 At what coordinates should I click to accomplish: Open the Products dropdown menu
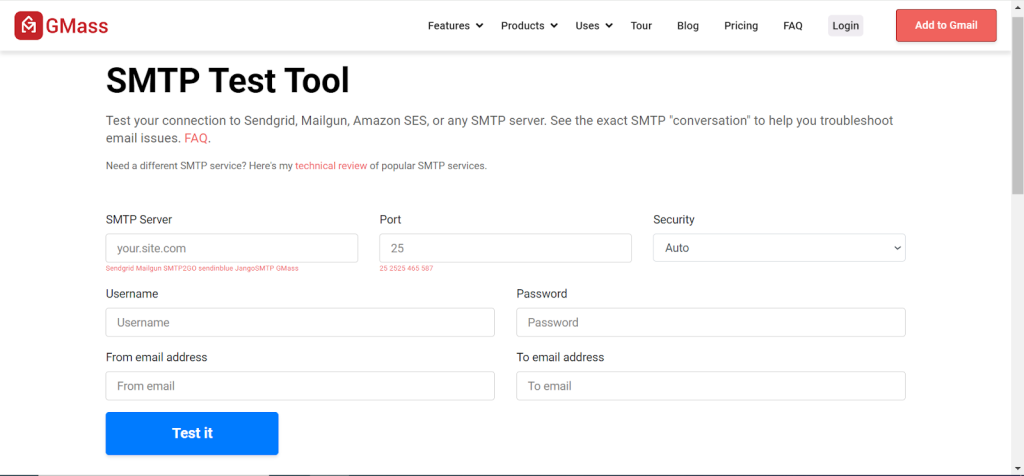click(x=529, y=26)
